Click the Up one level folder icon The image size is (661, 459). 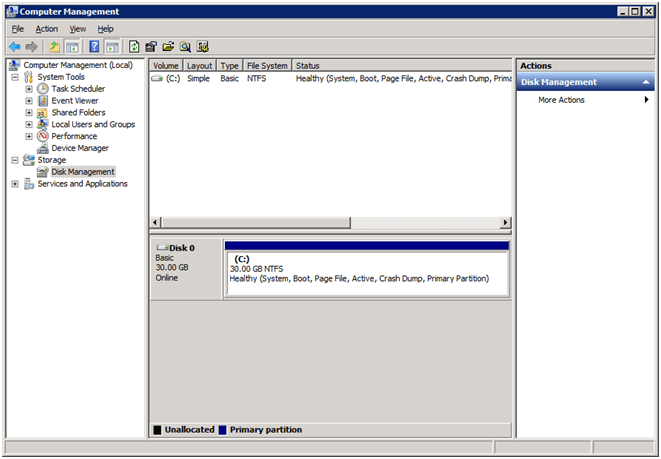click(x=54, y=47)
